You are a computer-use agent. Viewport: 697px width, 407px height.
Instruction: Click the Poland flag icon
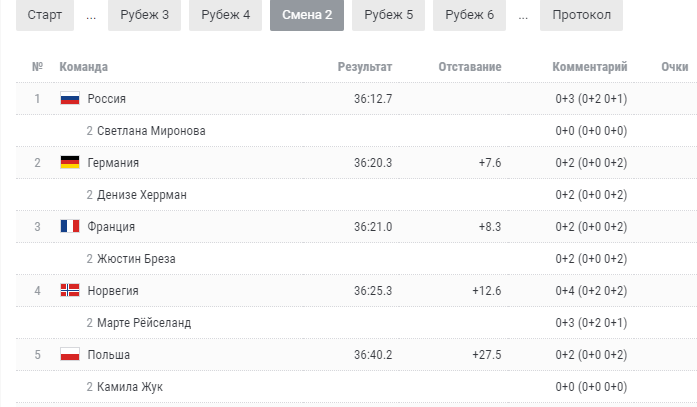click(x=70, y=354)
